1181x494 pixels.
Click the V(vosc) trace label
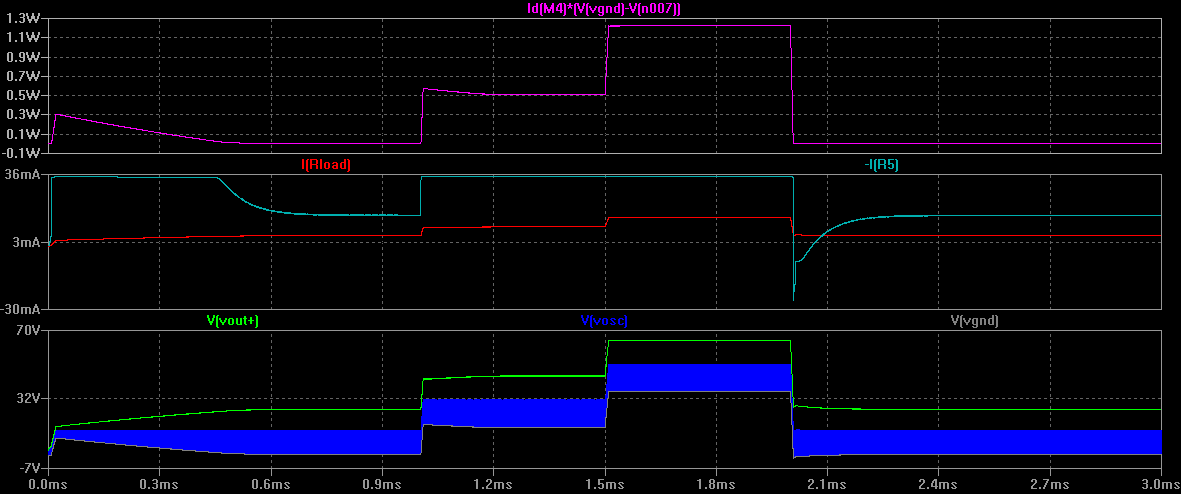coord(604,320)
